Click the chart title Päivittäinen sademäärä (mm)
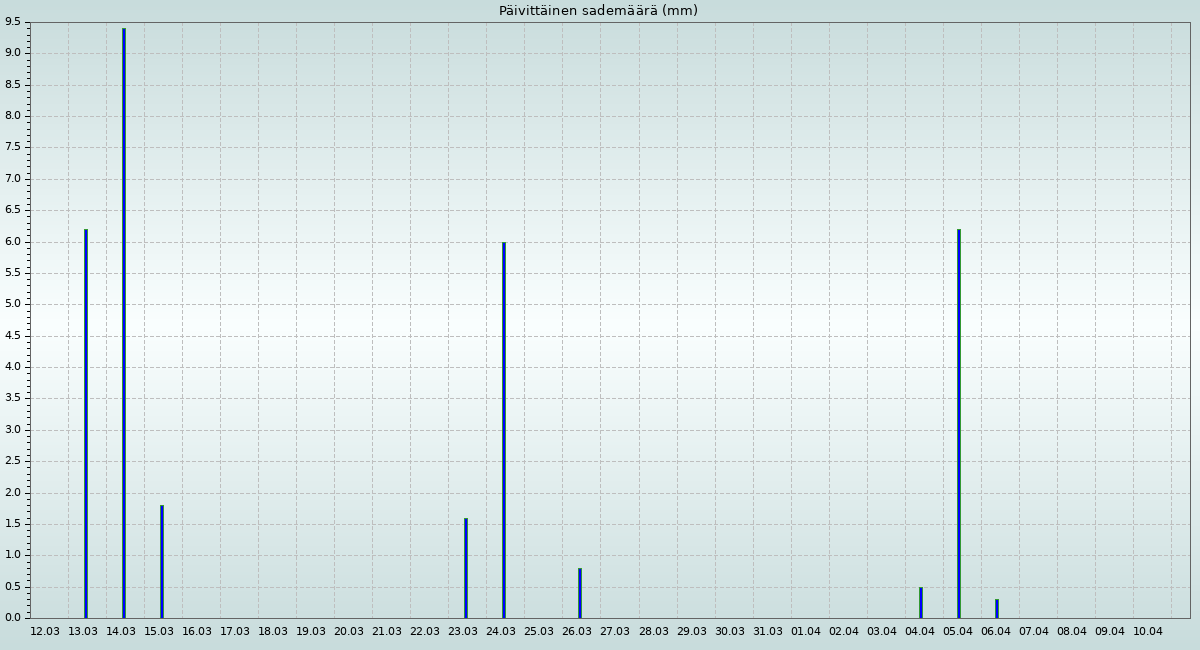 click(x=598, y=11)
